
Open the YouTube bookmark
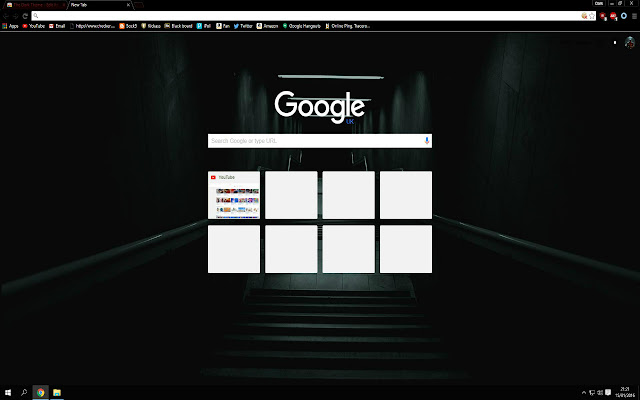tap(33, 26)
